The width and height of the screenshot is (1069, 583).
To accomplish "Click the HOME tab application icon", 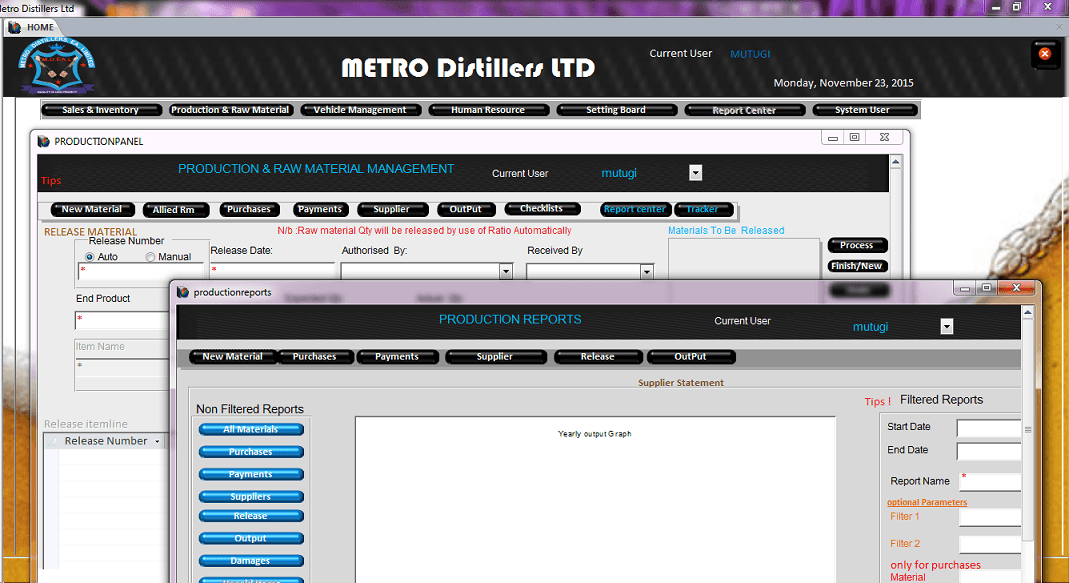I will click(x=14, y=27).
